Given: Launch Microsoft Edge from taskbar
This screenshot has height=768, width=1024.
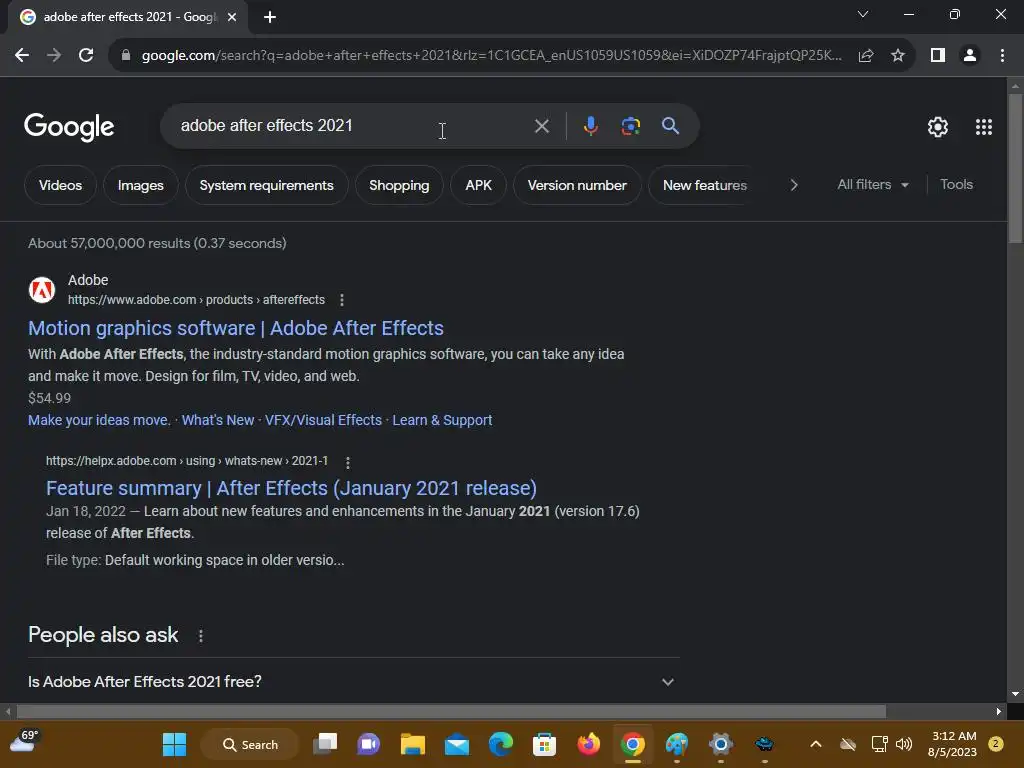Looking at the screenshot, I should (x=501, y=744).
